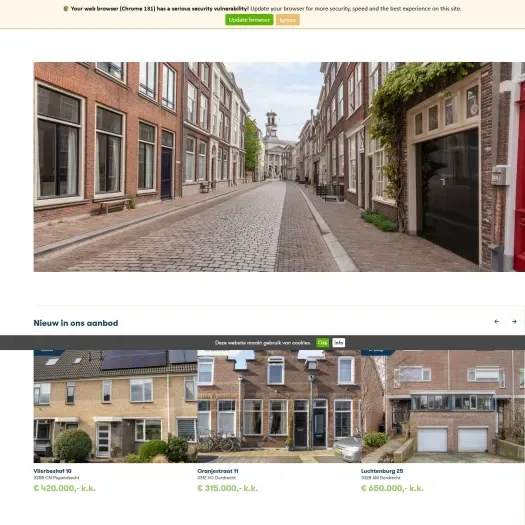Image resolution: width=525 pixels, height=525 pixels.
Task: Go to next listings with right arrow
Action: point(514,321)
